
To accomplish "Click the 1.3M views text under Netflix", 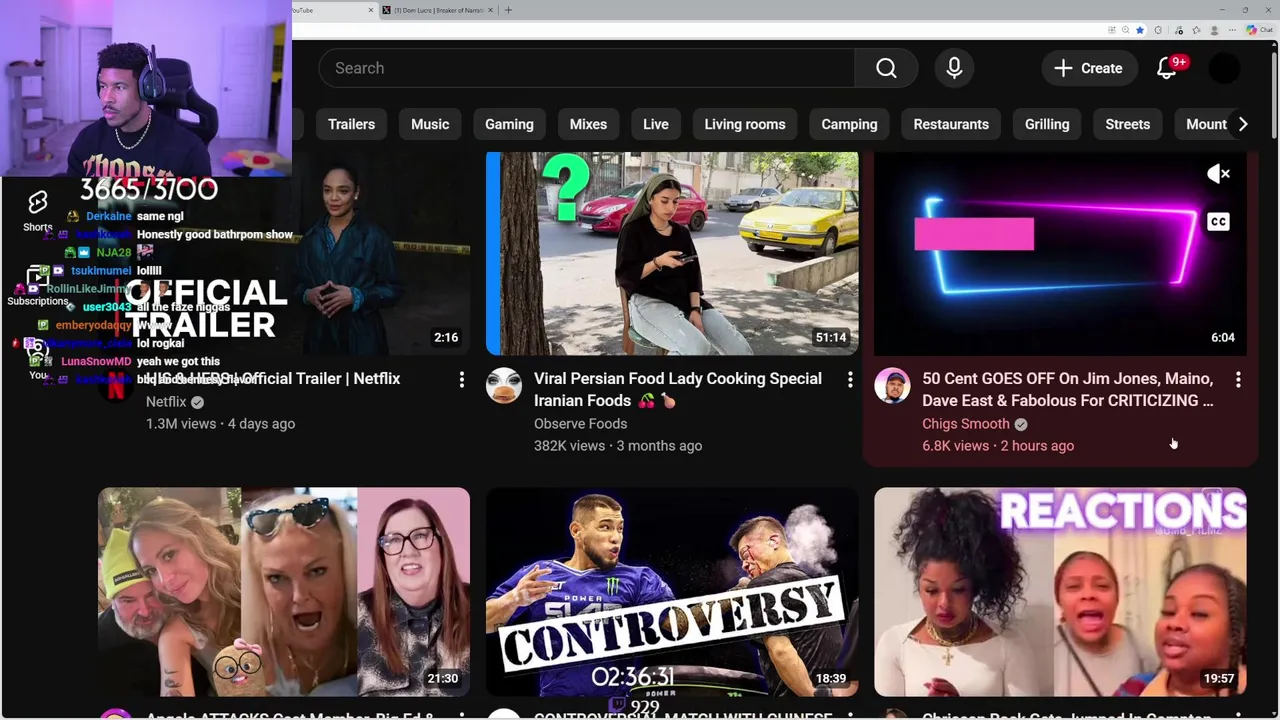I will 181,424.
